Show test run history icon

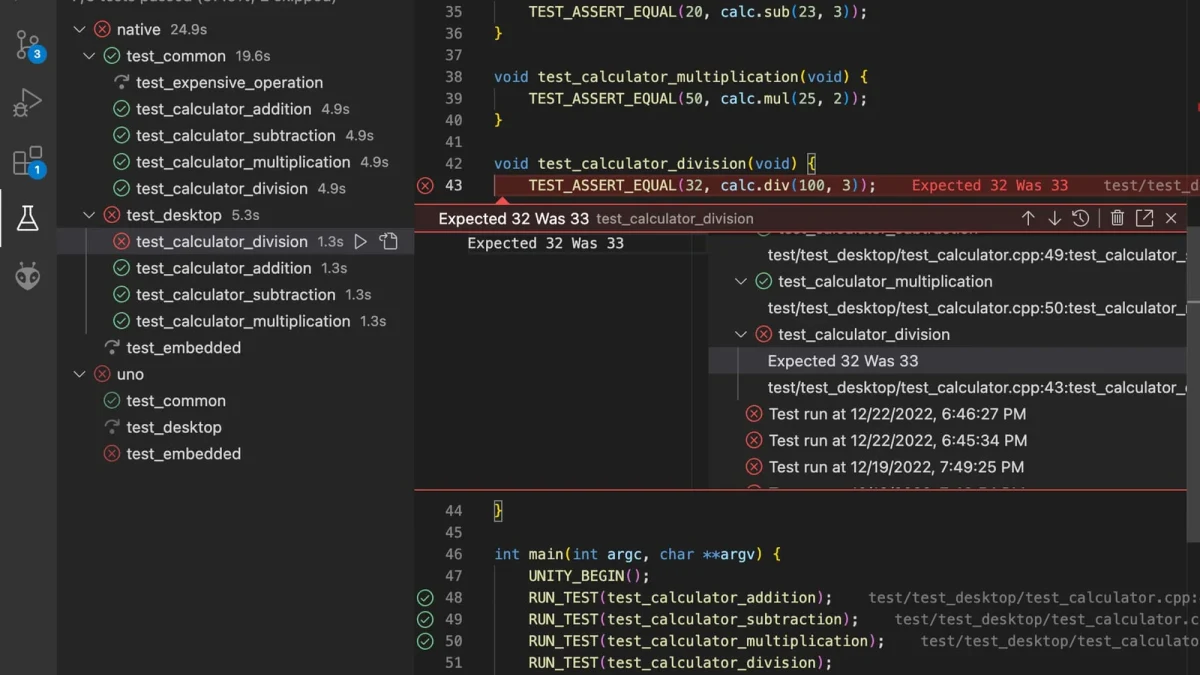[1081, 218]
